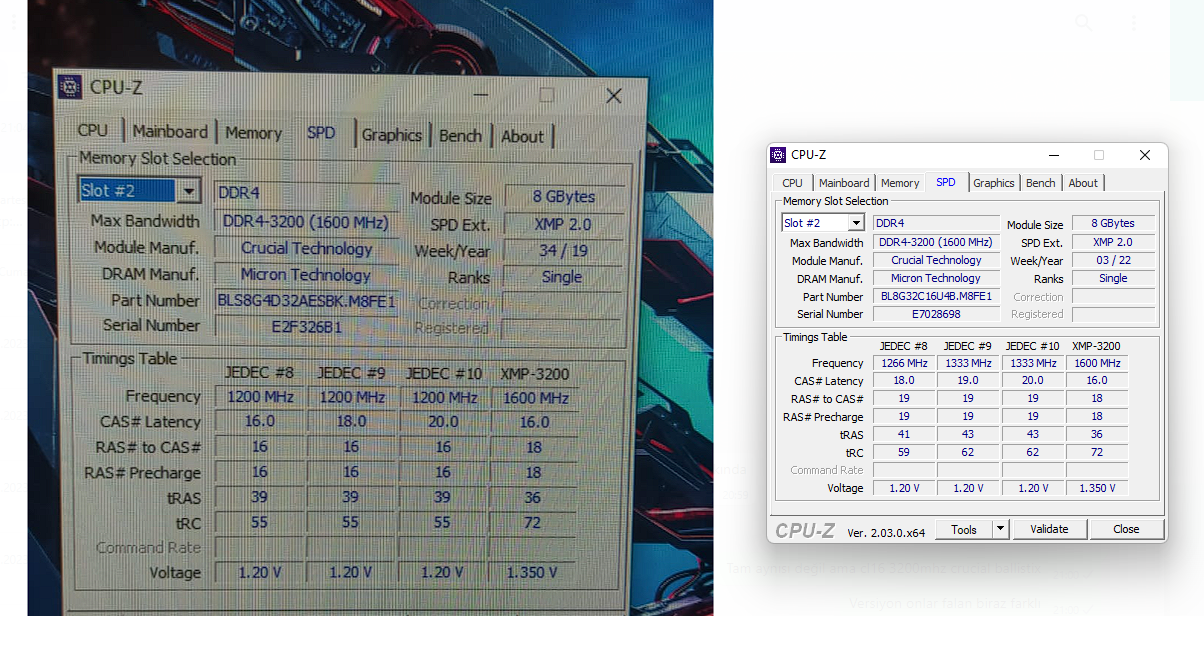The width and height of the screenshot is (1204, 648).
Task: Switch to the CPU tab in the right CPU-Z window
Action: (x=792, y=183)
